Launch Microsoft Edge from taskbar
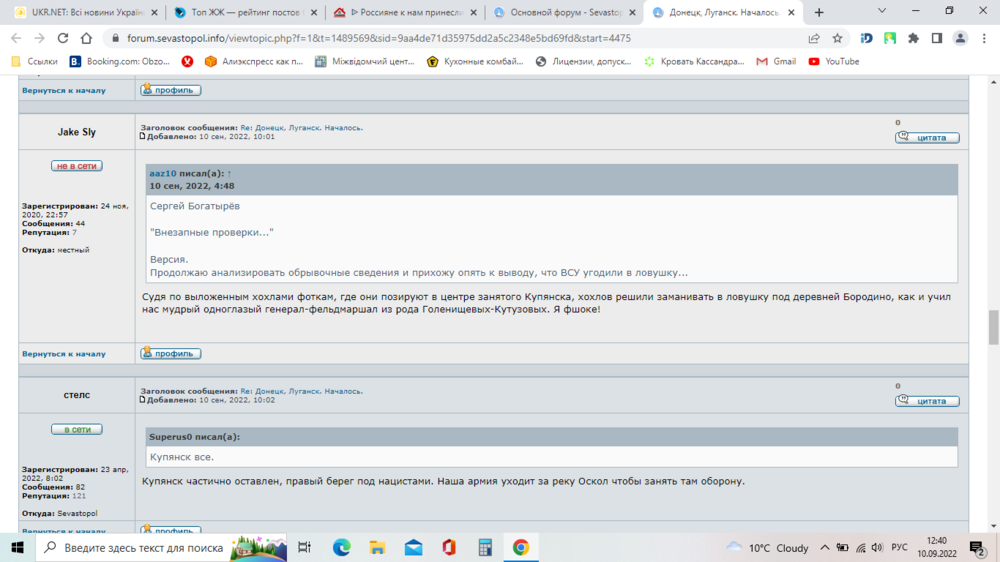1000x562 pixels. tap(341, 547)
